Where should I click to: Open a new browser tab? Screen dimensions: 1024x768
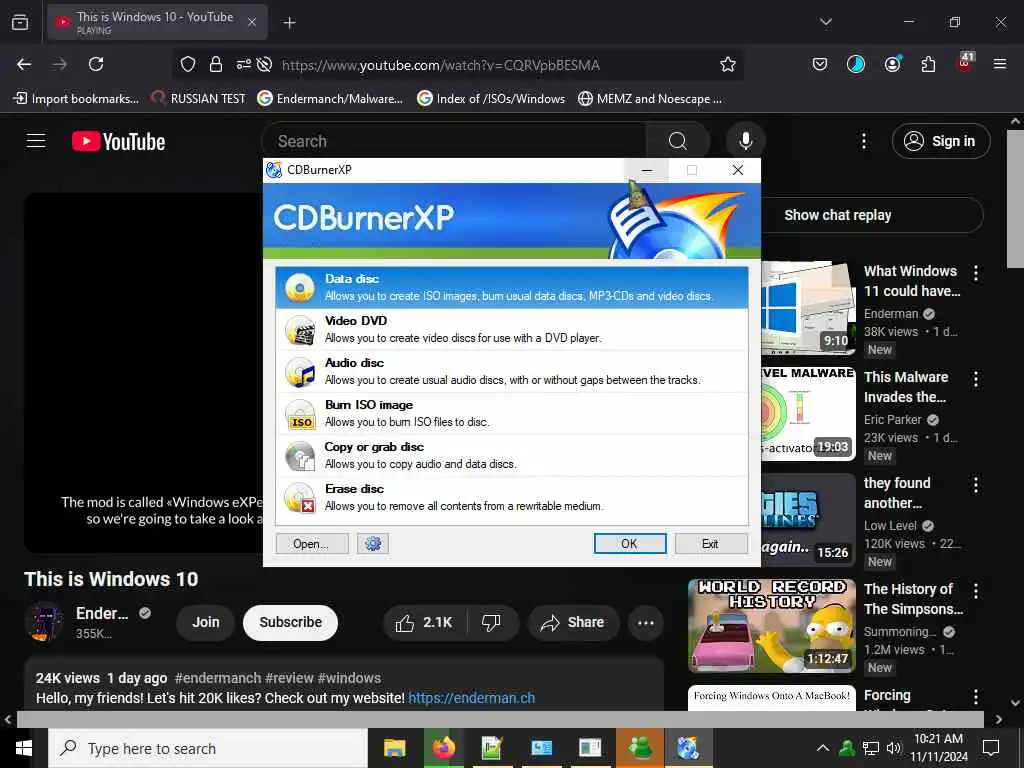coord(289,23)
